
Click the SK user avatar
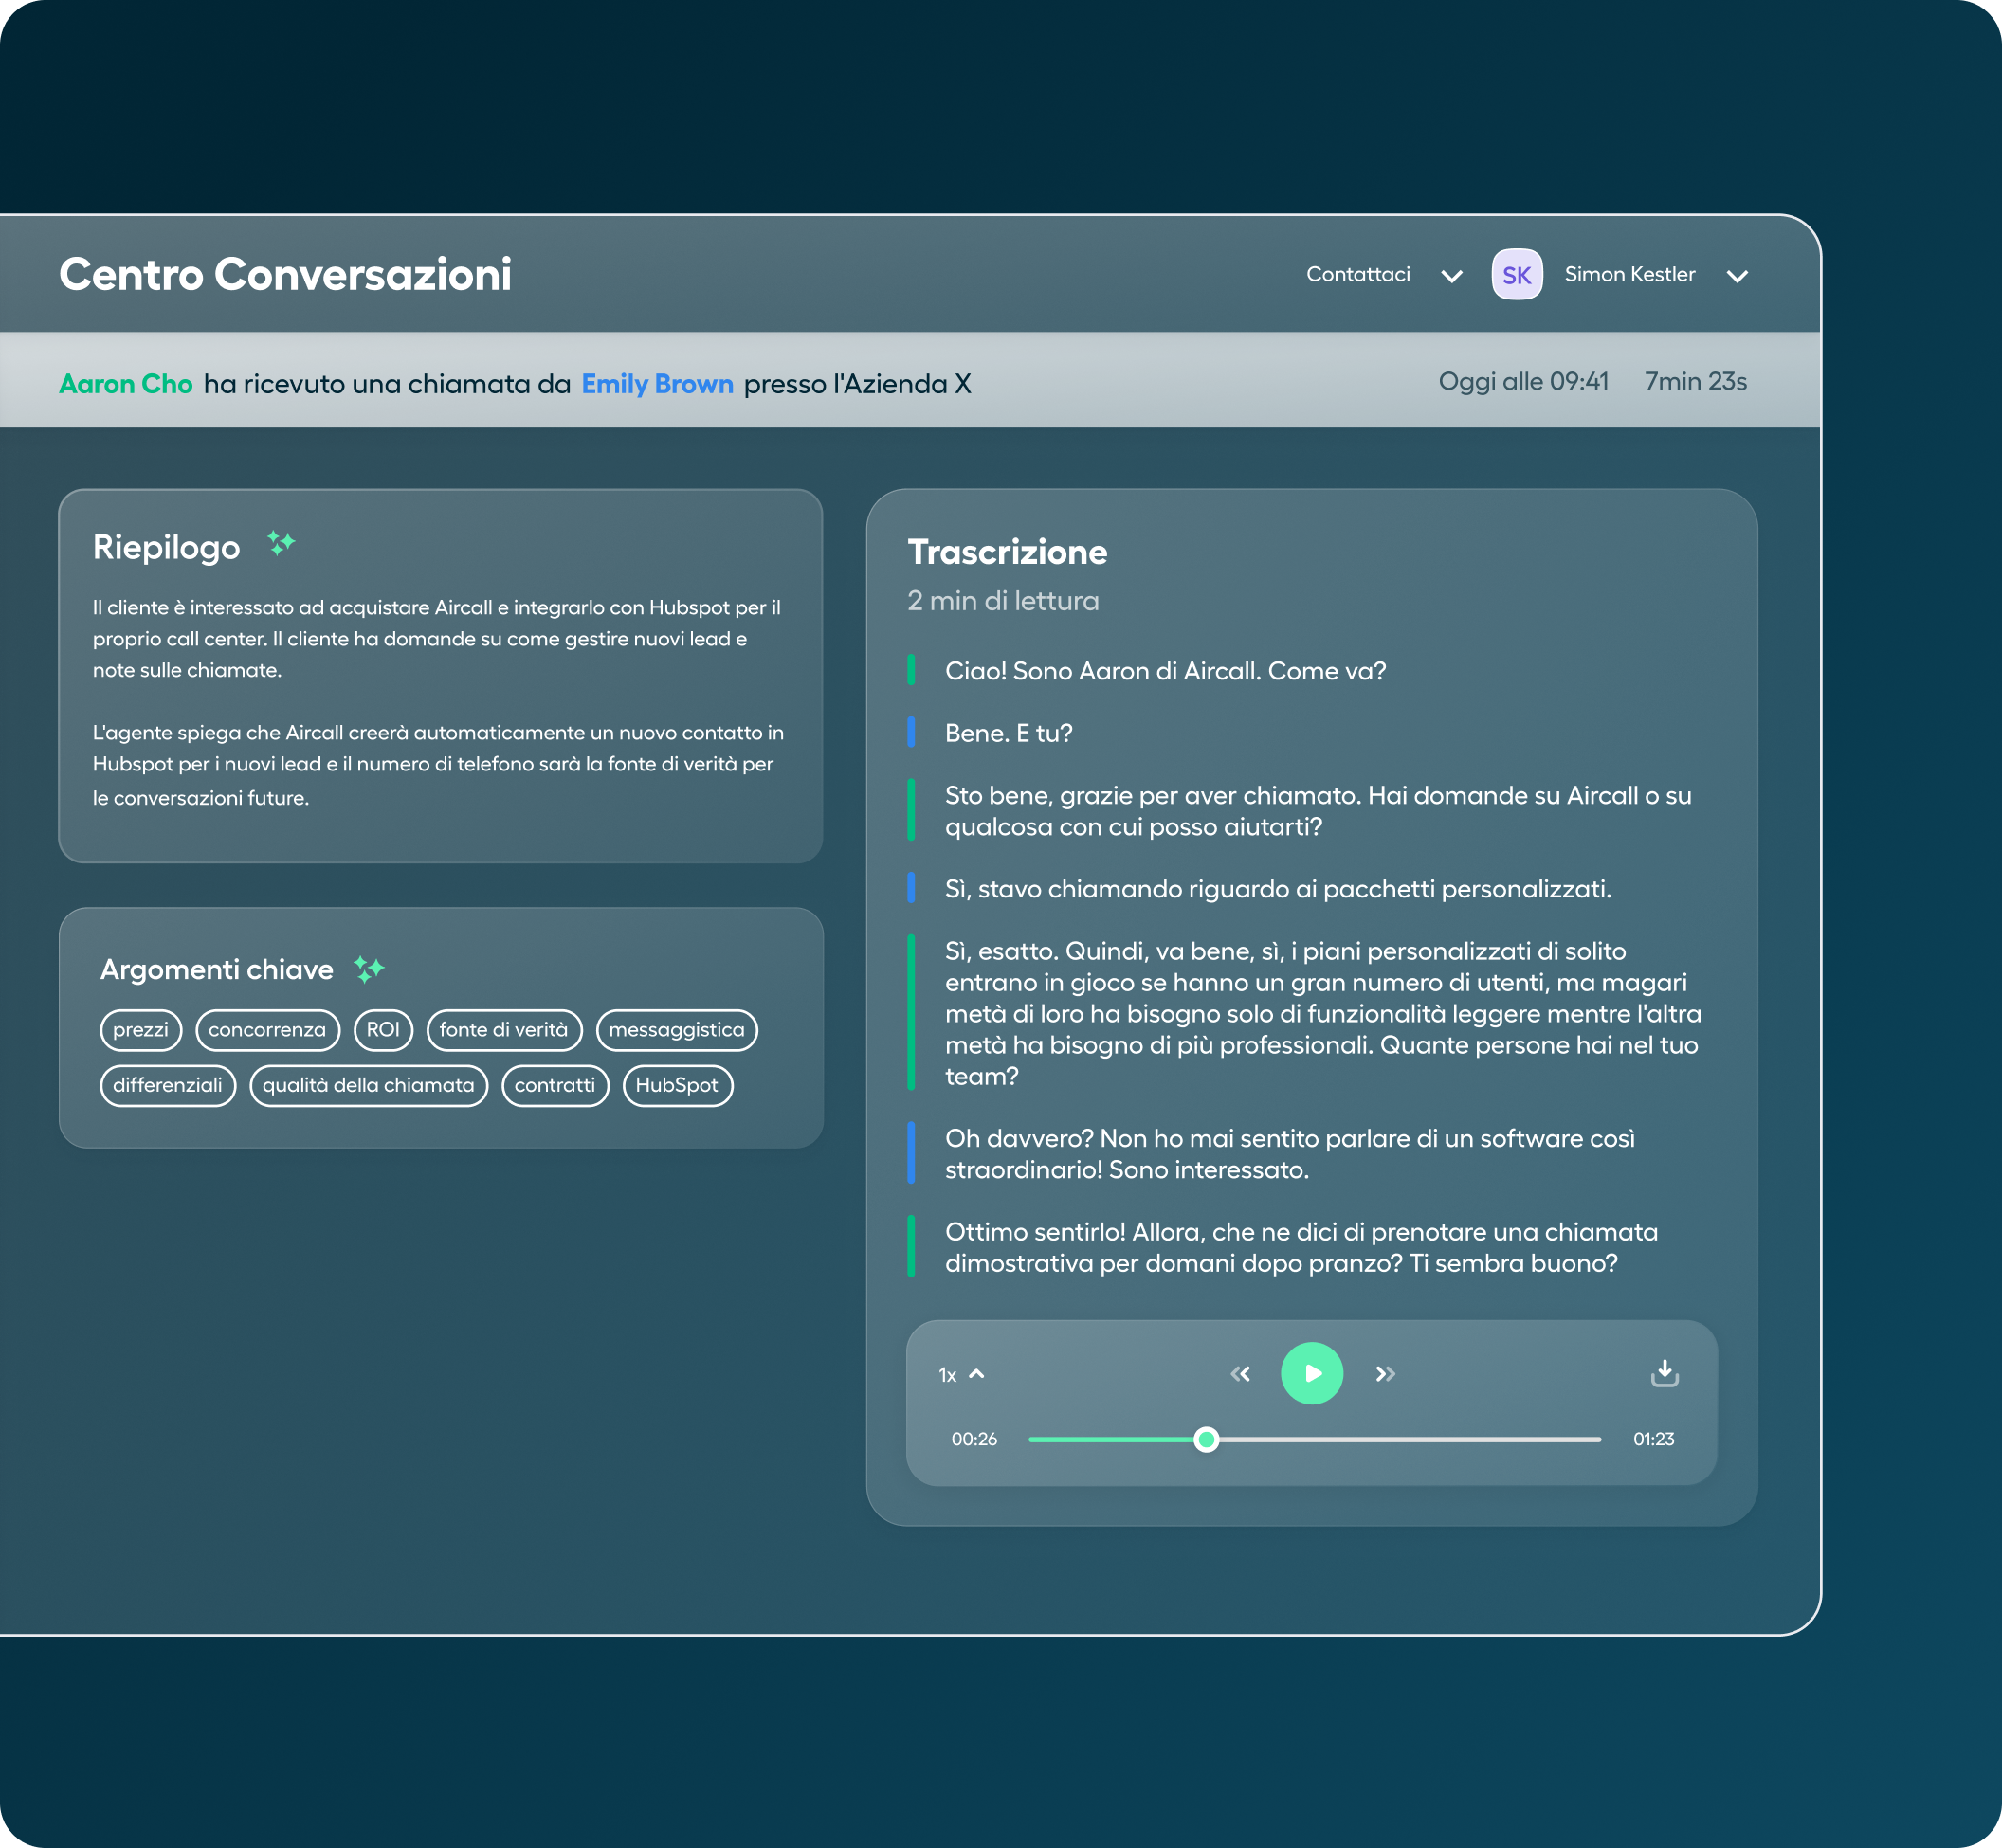coord(1517,275)
